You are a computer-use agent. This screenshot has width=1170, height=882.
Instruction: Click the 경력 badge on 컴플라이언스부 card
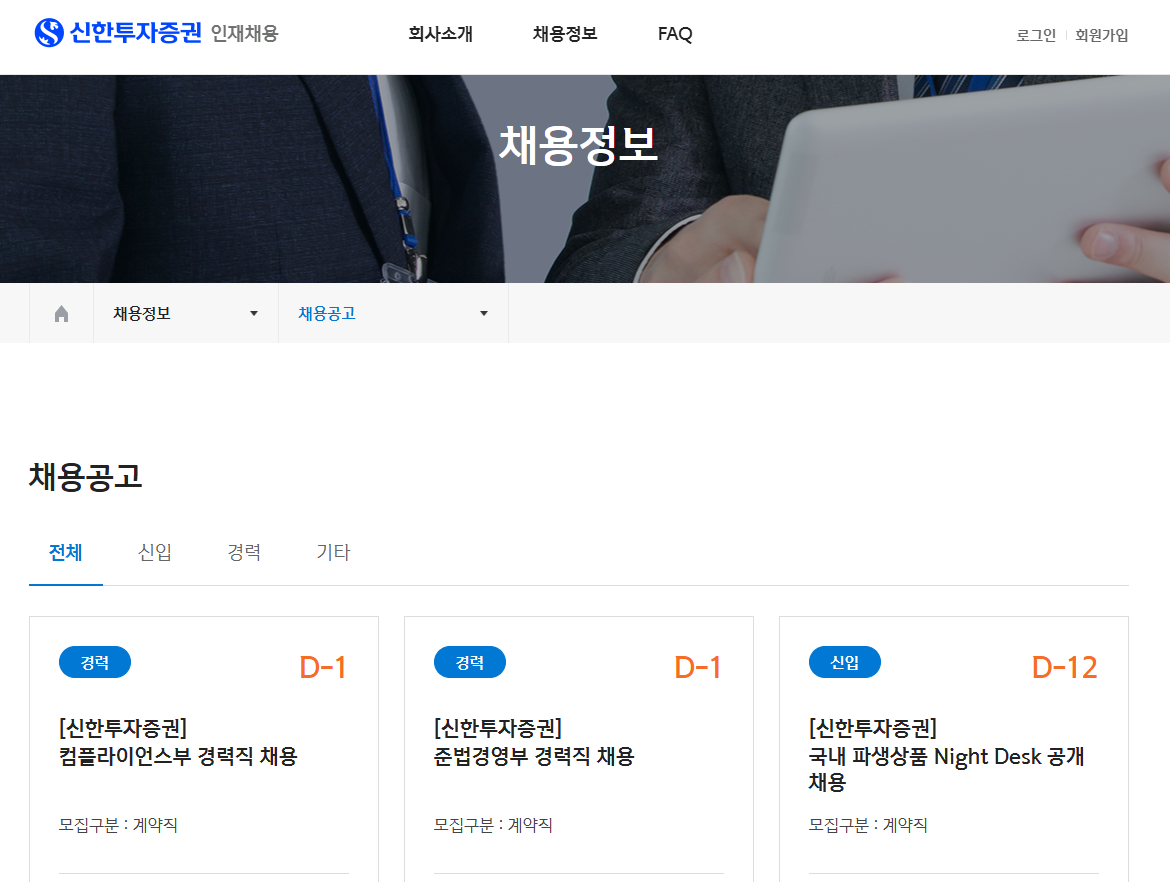95,662
